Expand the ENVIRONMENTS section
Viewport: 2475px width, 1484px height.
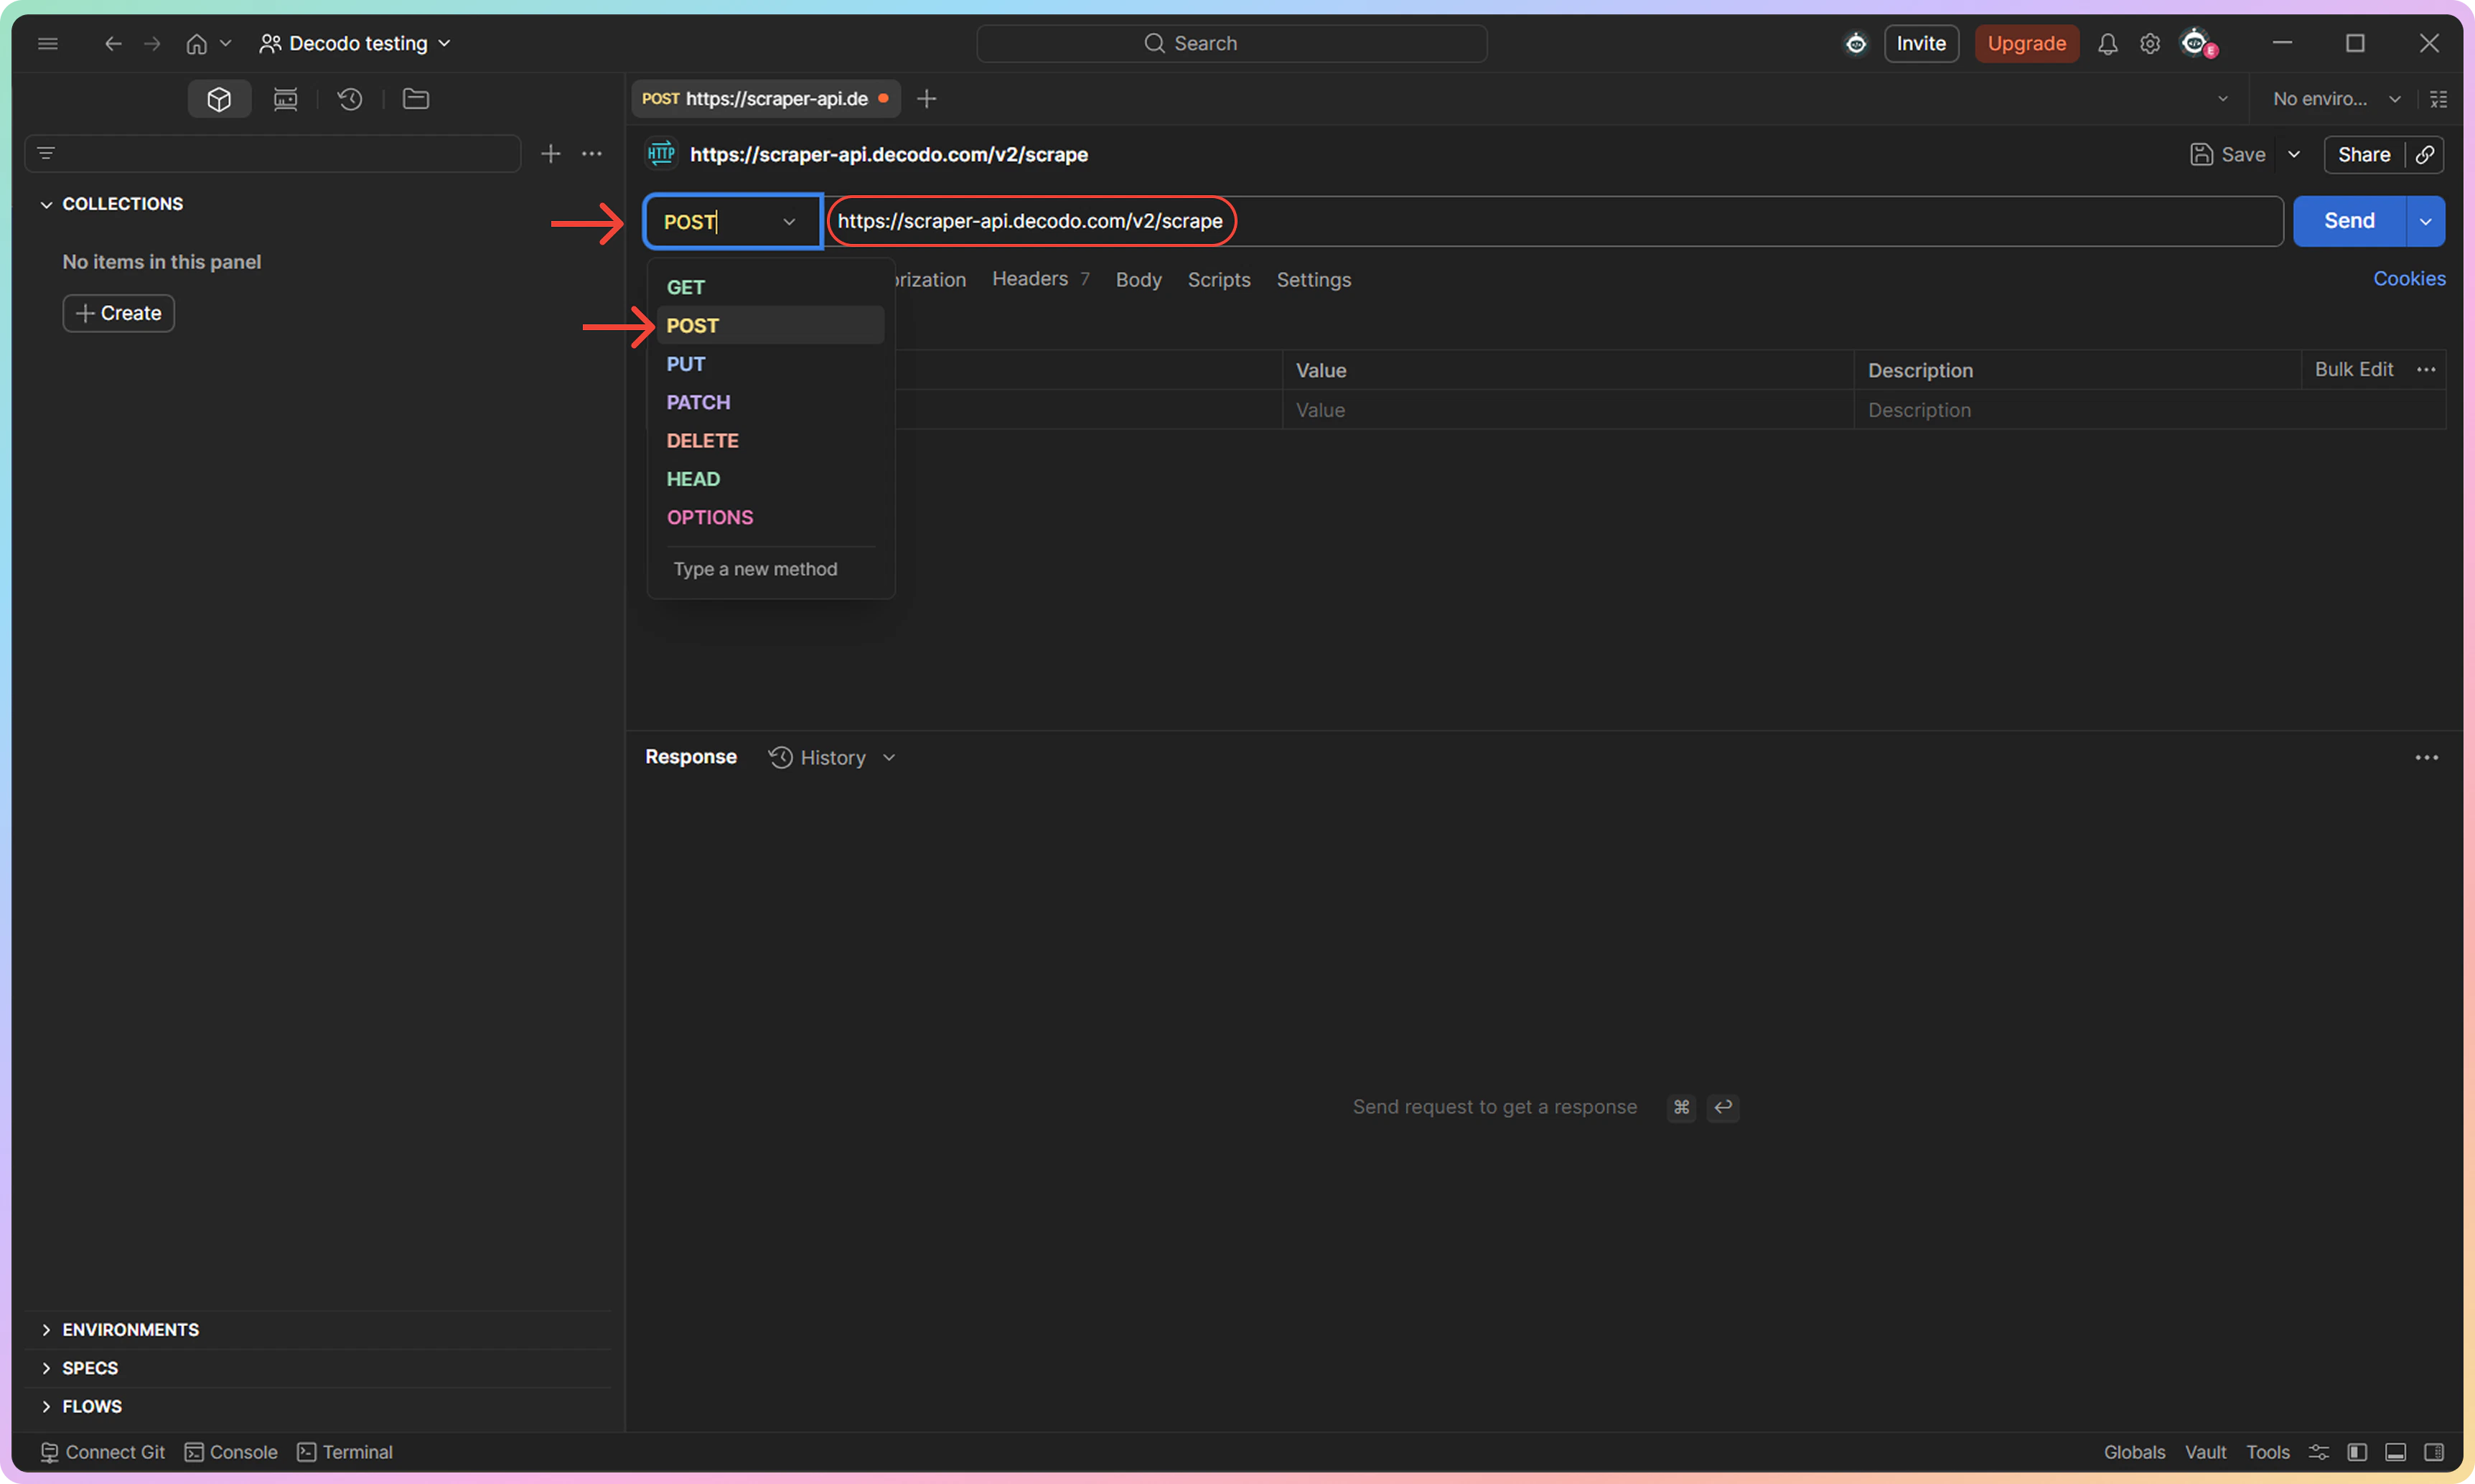130,1329
